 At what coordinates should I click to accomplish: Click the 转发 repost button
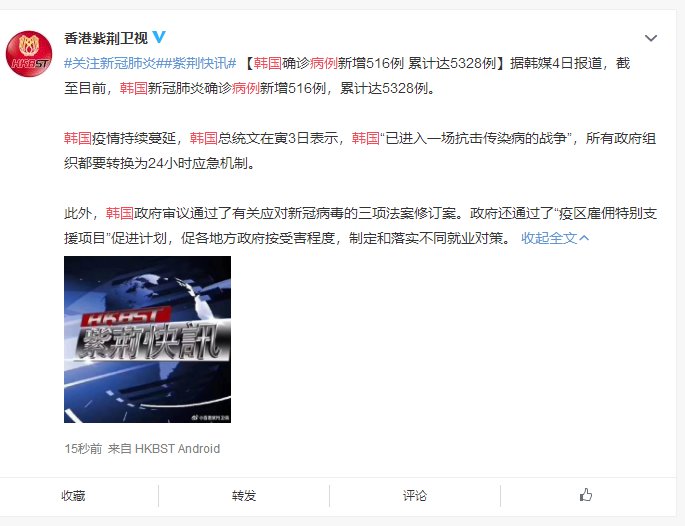[244, 495]
